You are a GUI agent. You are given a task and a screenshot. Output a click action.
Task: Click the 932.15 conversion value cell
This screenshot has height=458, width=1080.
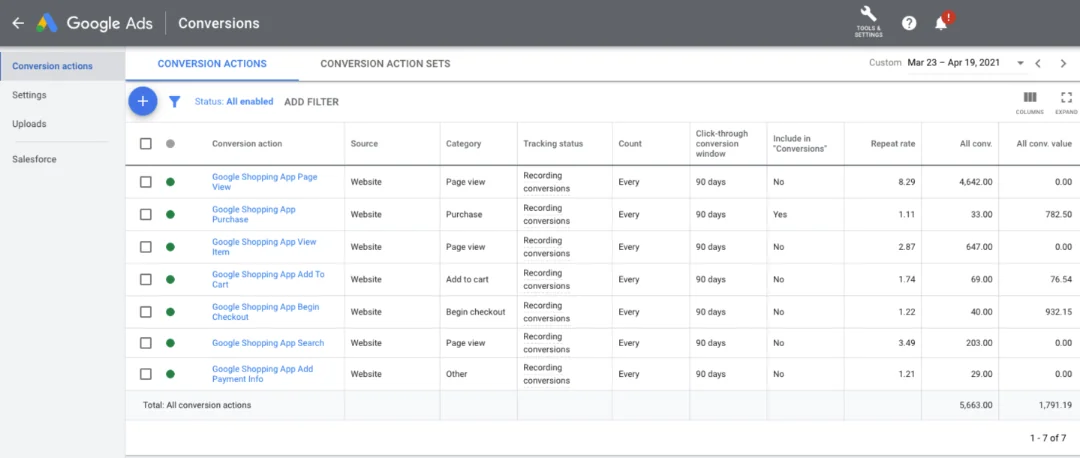tap(1059, 311)
